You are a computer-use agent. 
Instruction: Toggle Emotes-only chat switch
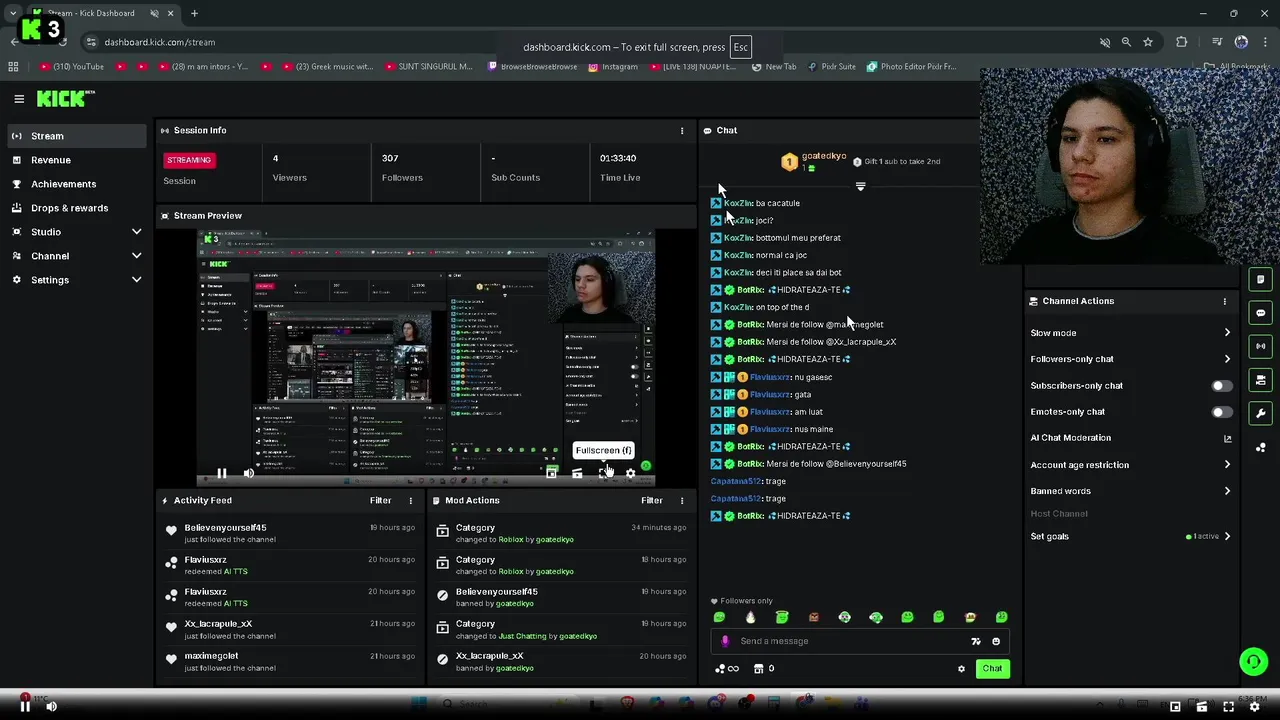1221,412
